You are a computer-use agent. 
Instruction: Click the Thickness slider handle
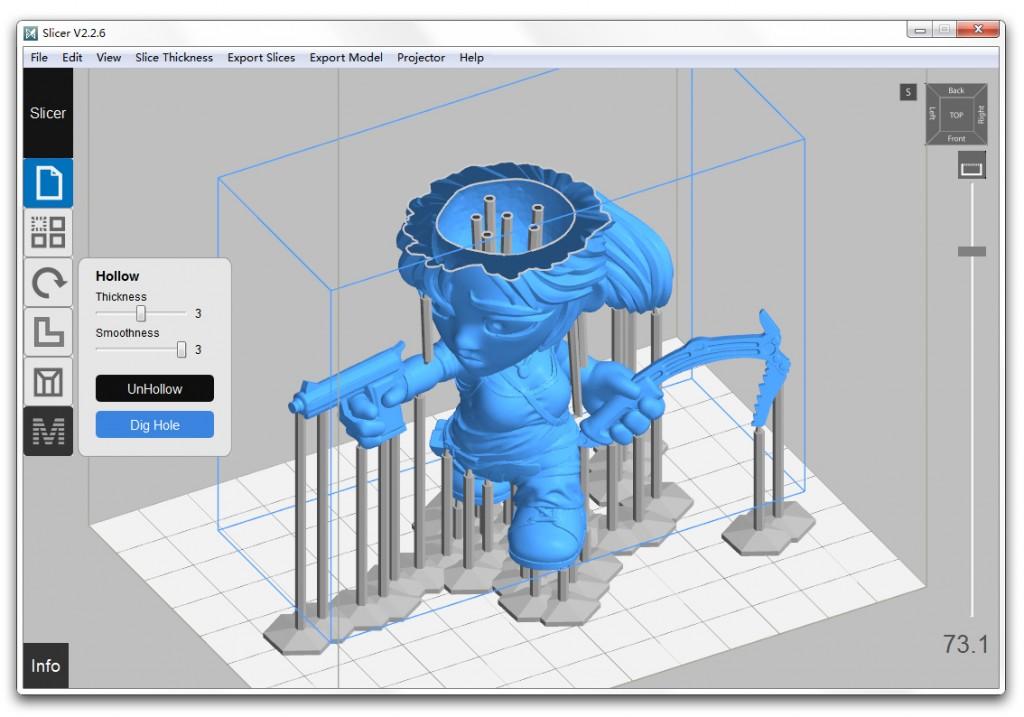pyautogui.click(x=141, y=314)
